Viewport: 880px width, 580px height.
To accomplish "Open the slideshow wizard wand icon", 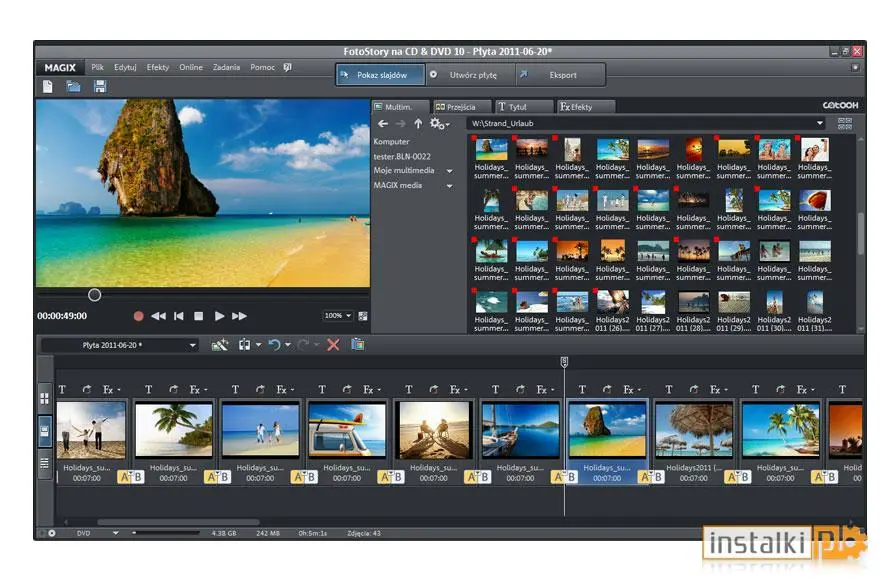I will click(220, 345).
